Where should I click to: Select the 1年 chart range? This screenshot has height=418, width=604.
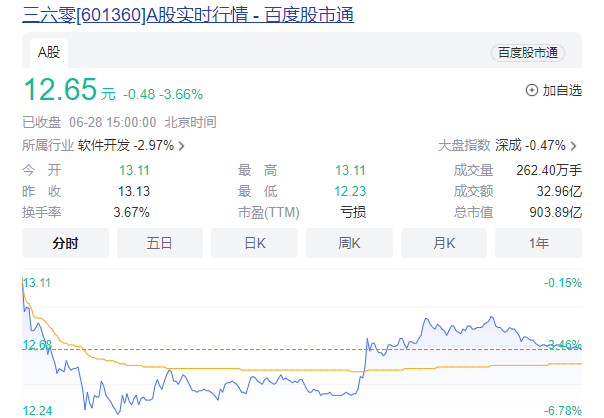click(x=538, y=243)
